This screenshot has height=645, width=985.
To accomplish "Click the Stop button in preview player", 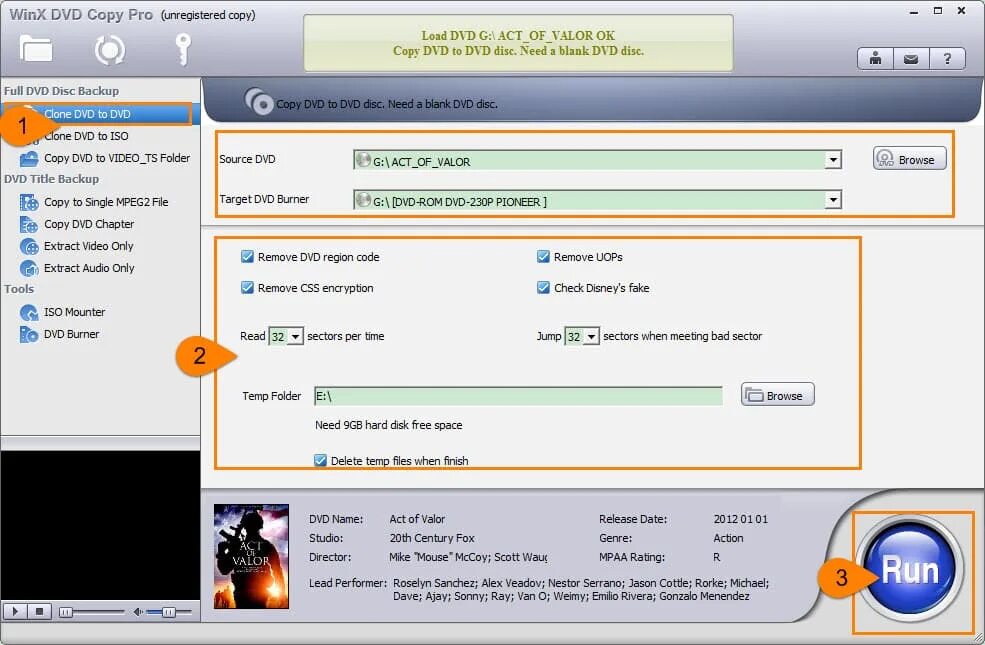I will coord(40,611).
